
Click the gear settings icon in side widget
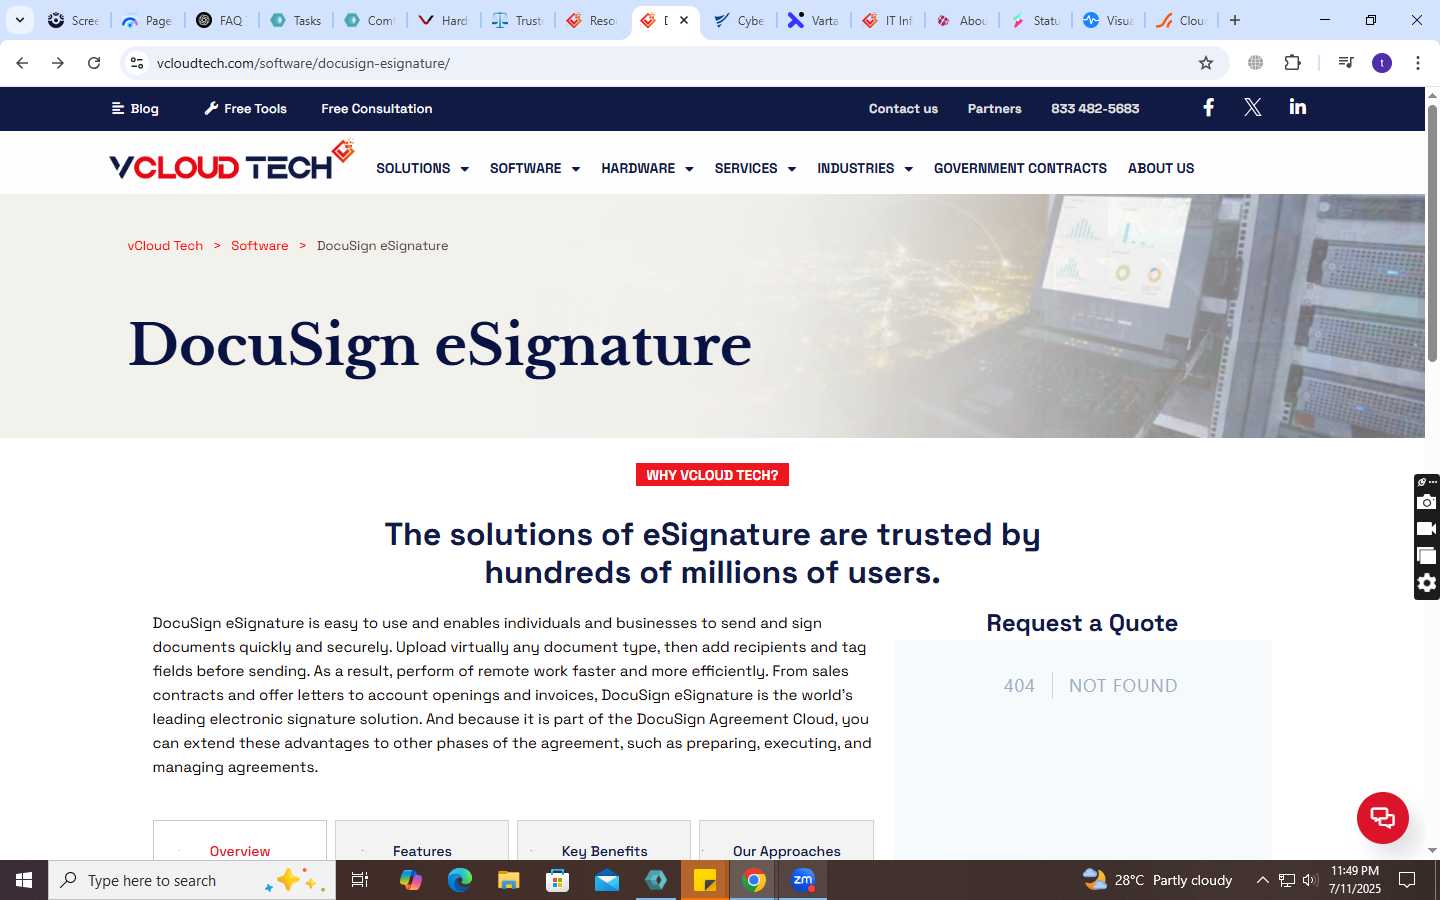(x=1427, y=583)
